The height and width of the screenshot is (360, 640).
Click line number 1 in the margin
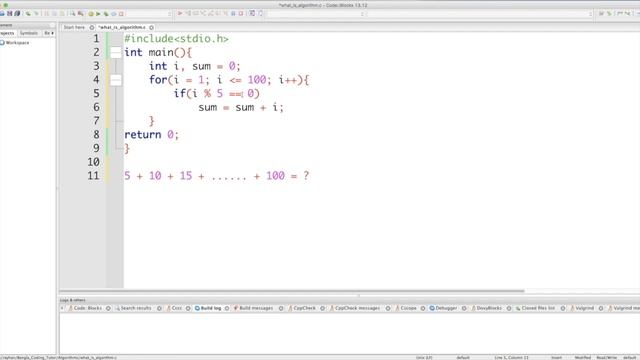(96, 39)
